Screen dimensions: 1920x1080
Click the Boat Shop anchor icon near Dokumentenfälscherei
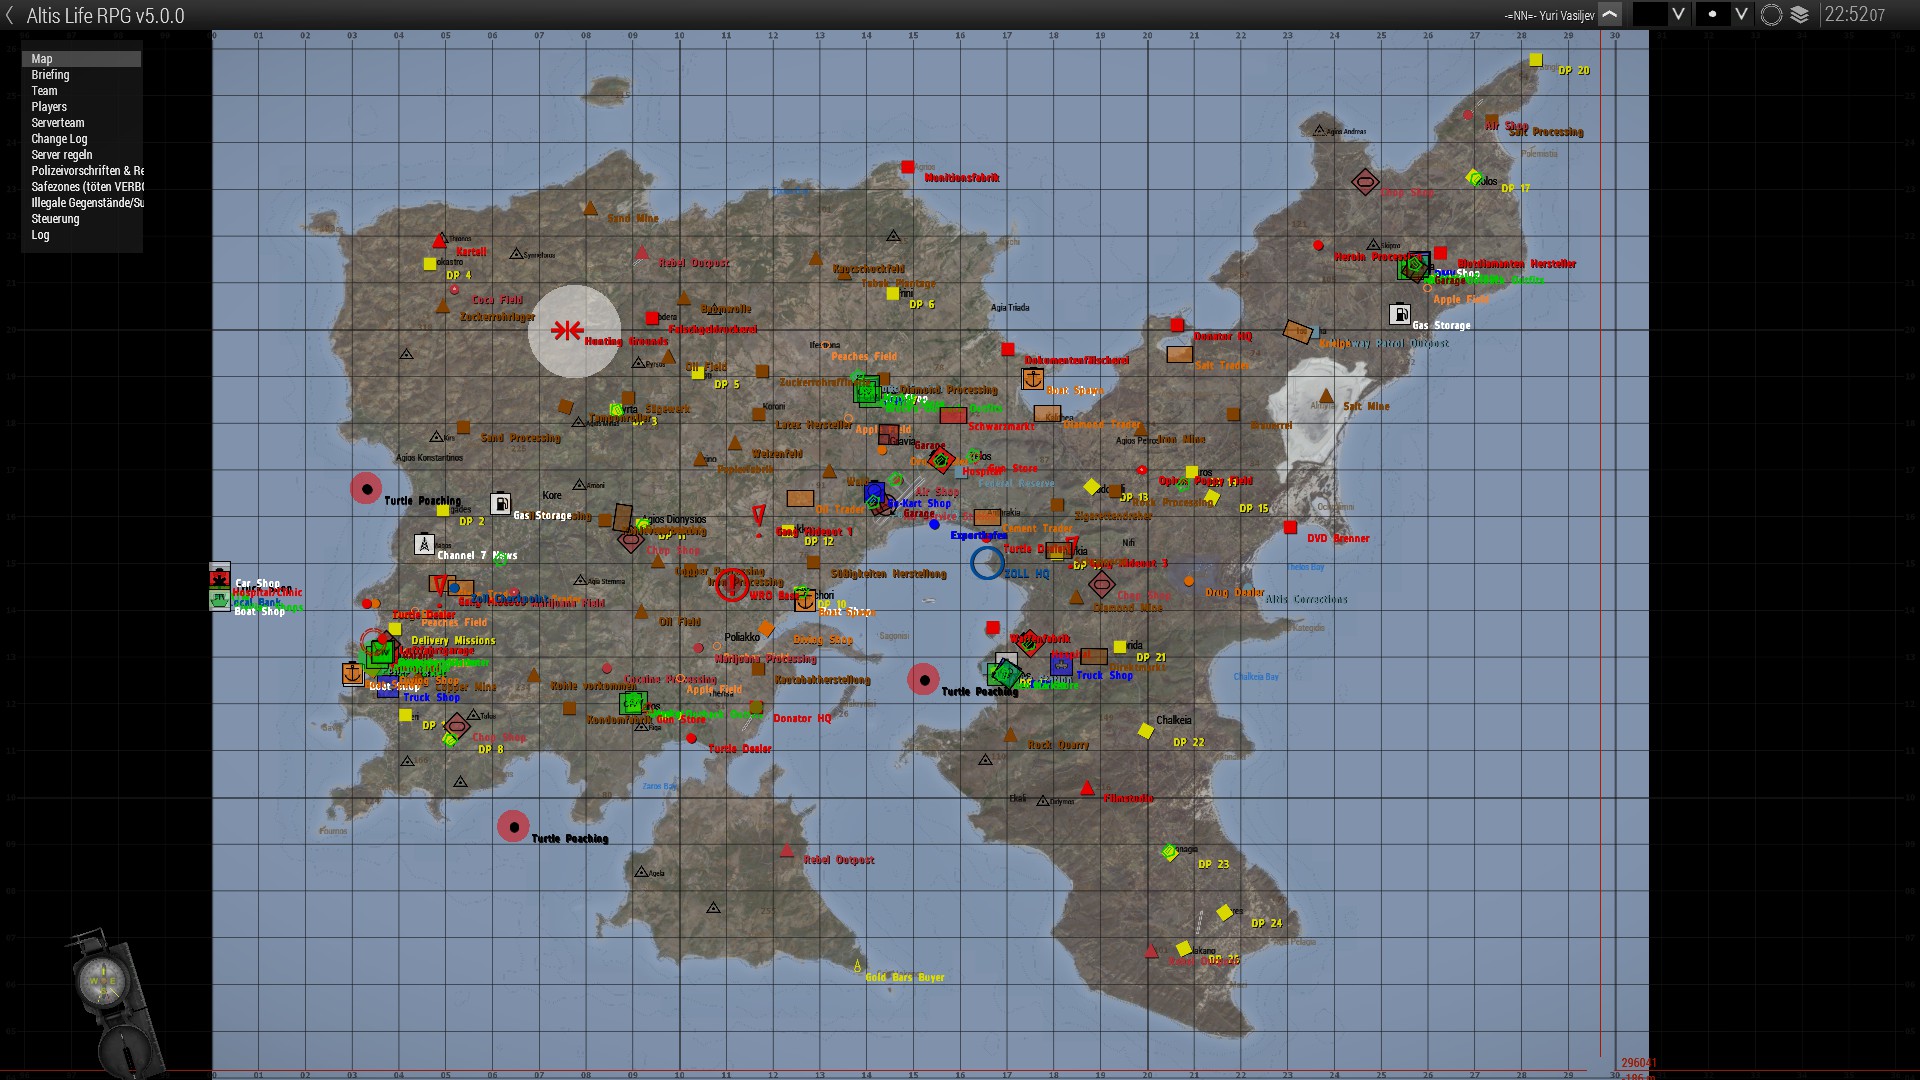tap(1032, 379)
